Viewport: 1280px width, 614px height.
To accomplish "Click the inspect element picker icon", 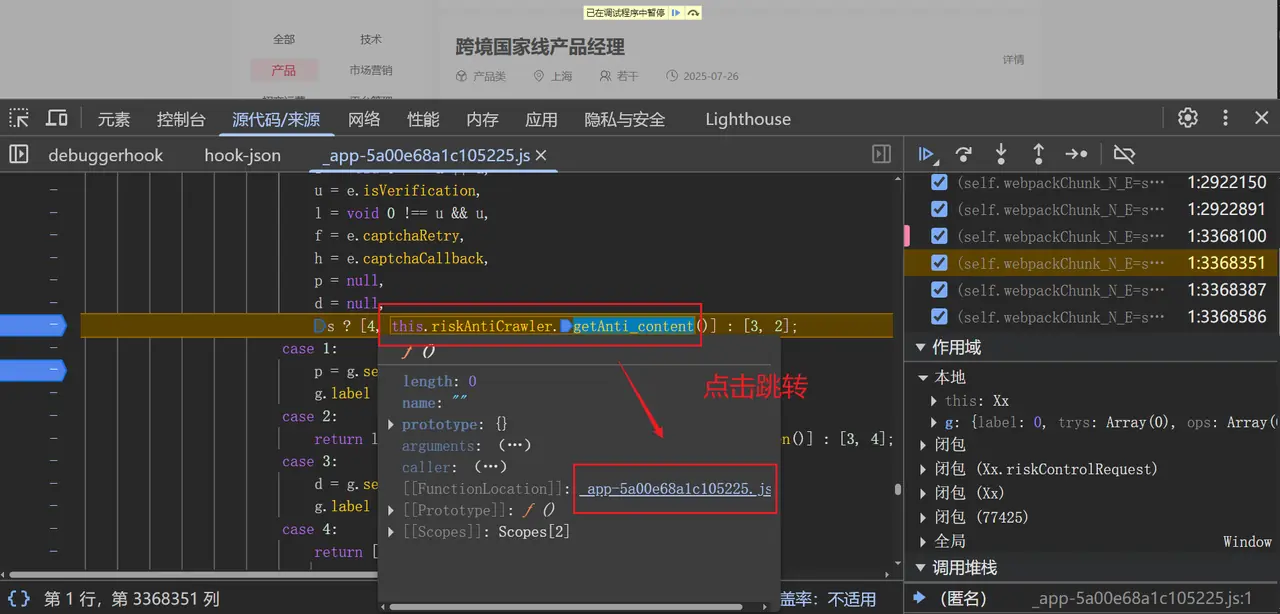I will (x=19, y=118).
